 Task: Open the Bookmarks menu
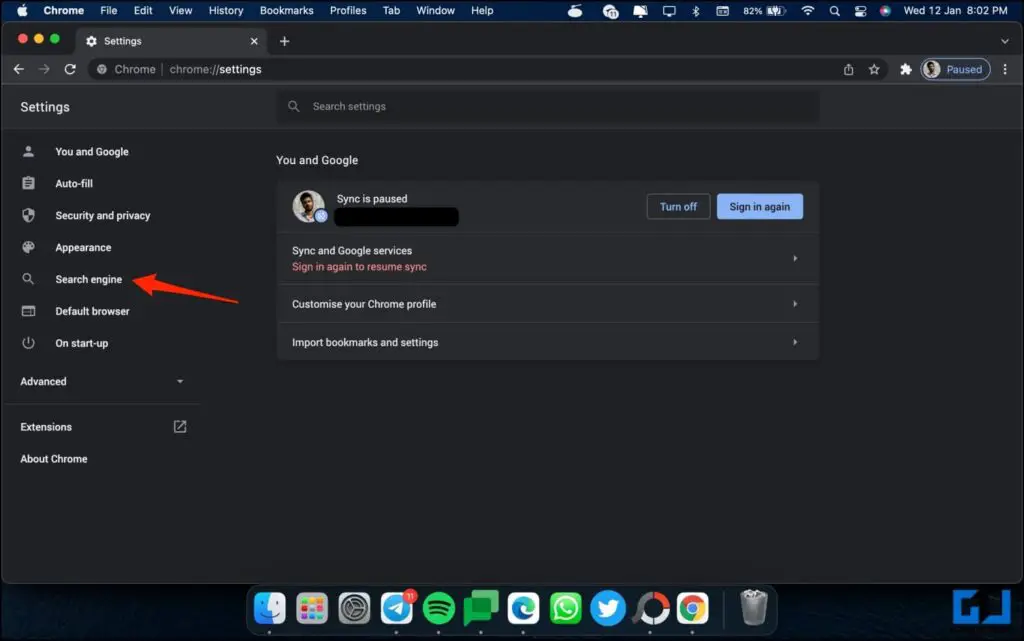click(x=287, y=10)
